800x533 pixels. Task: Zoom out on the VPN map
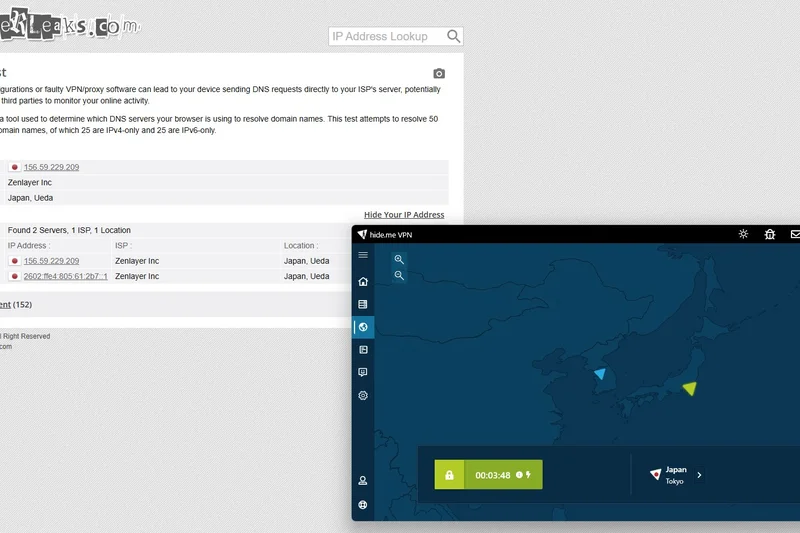click(x=399, y=275)
